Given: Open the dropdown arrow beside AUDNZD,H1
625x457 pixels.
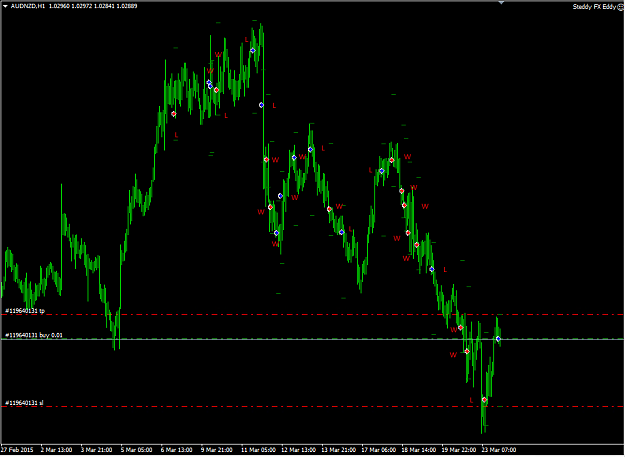Looking at the screenshot, I should (5, 6).
